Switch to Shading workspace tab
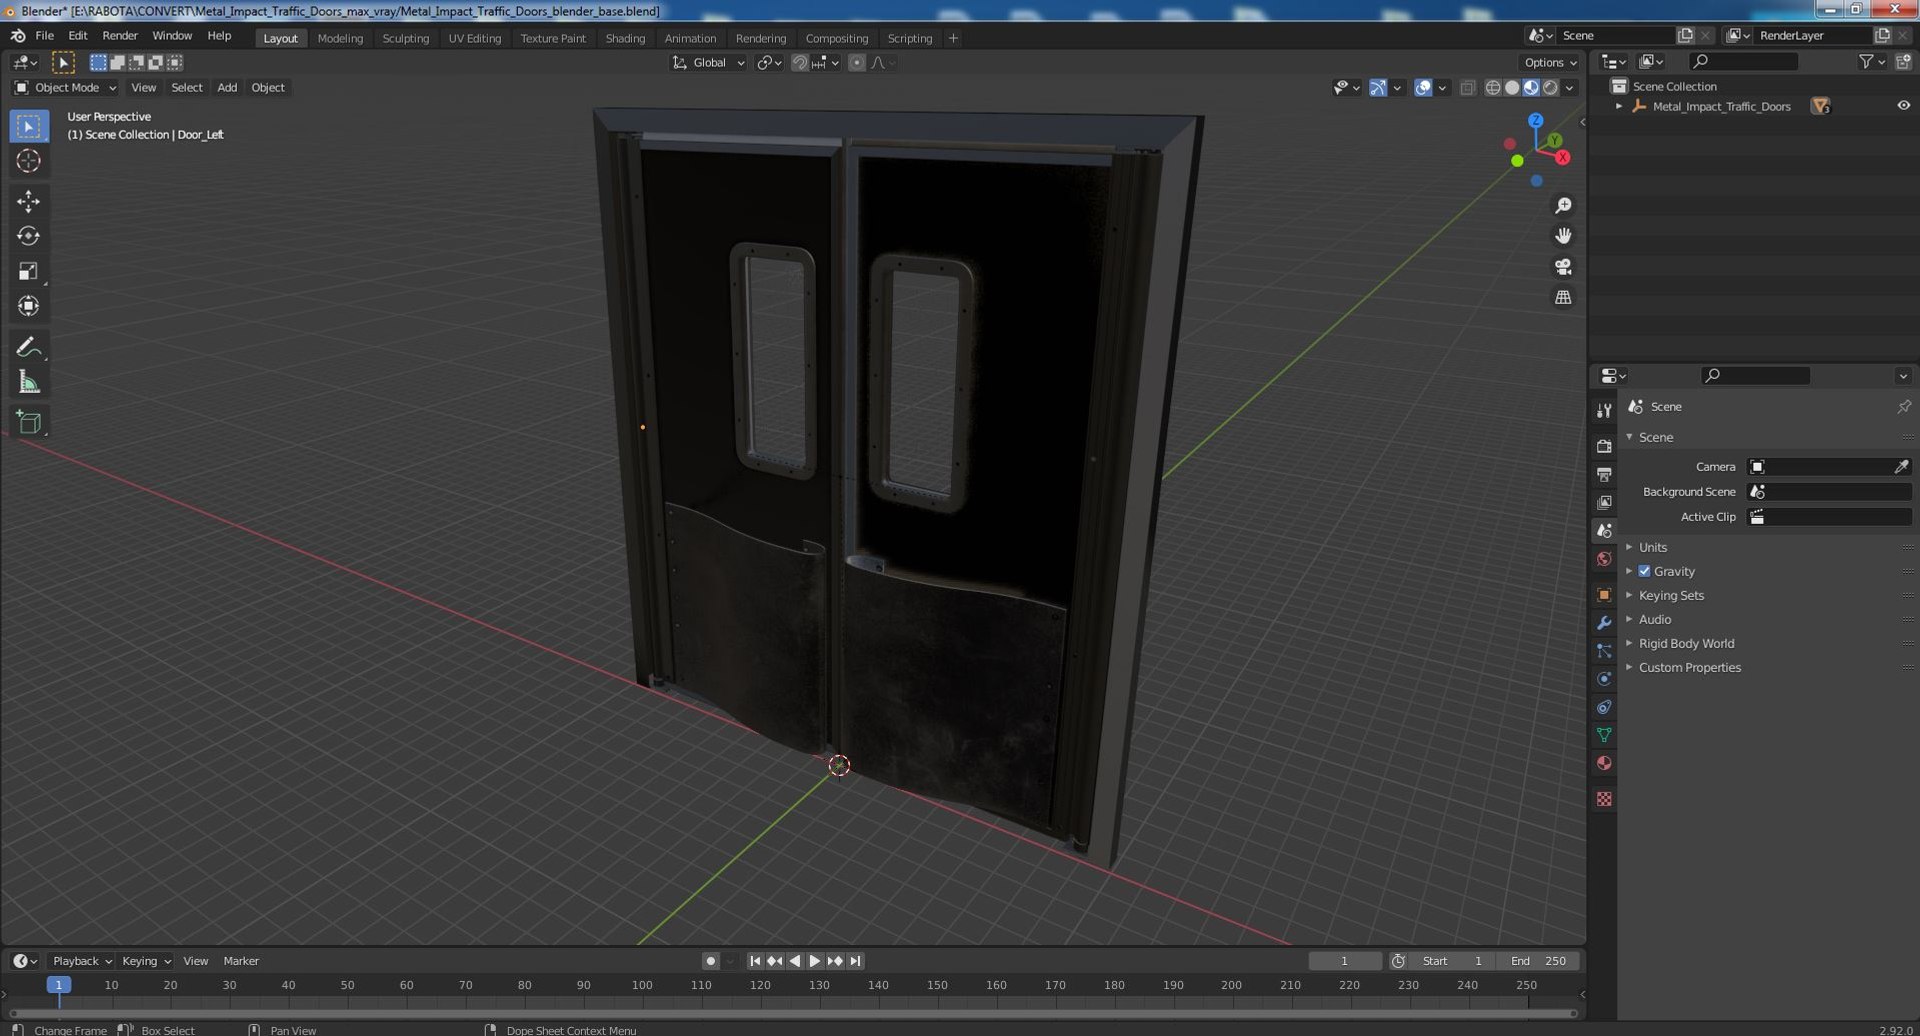 (x=625, y=38)
